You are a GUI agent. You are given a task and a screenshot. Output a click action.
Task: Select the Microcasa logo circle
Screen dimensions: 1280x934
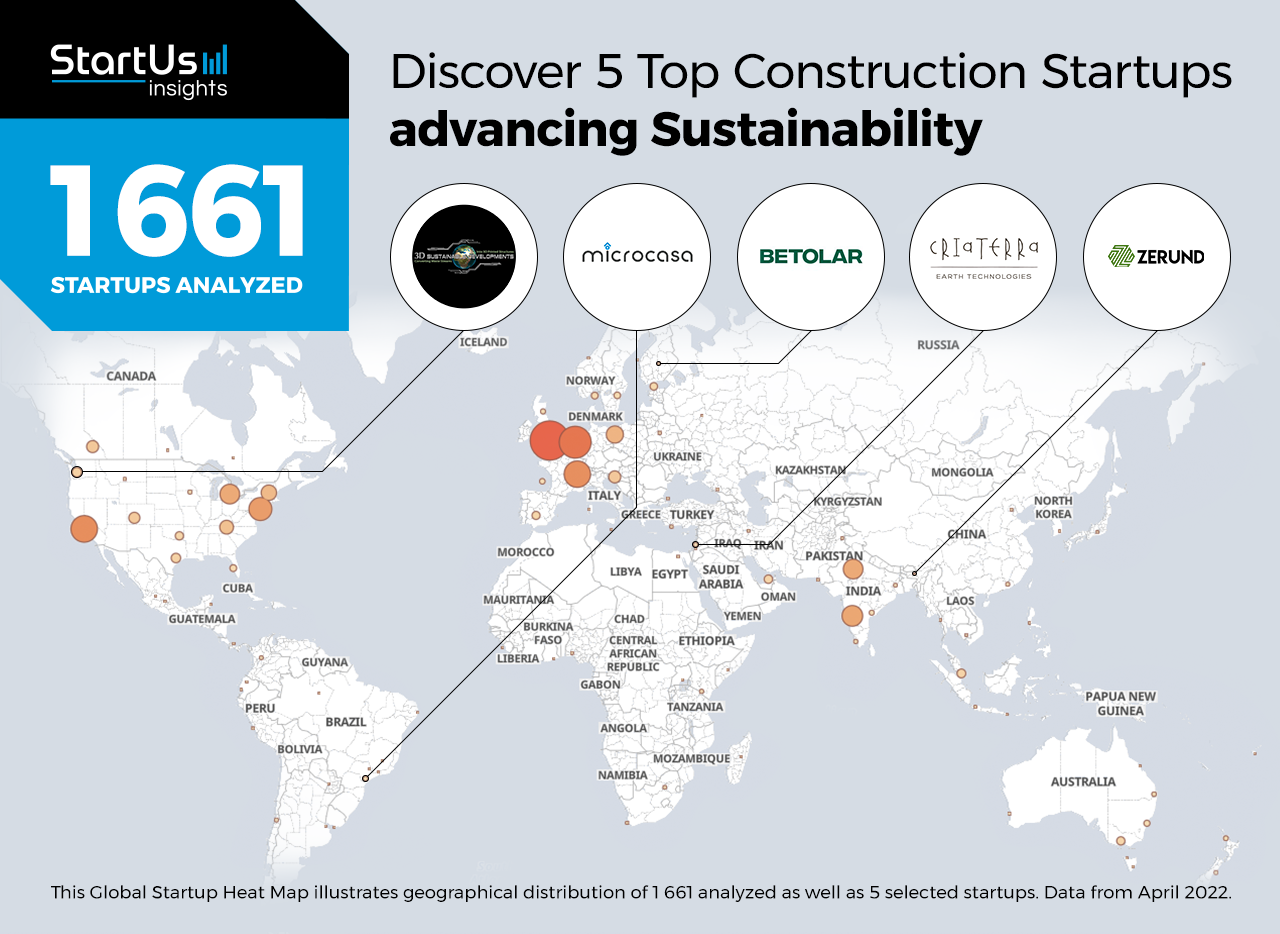point(637,256)
